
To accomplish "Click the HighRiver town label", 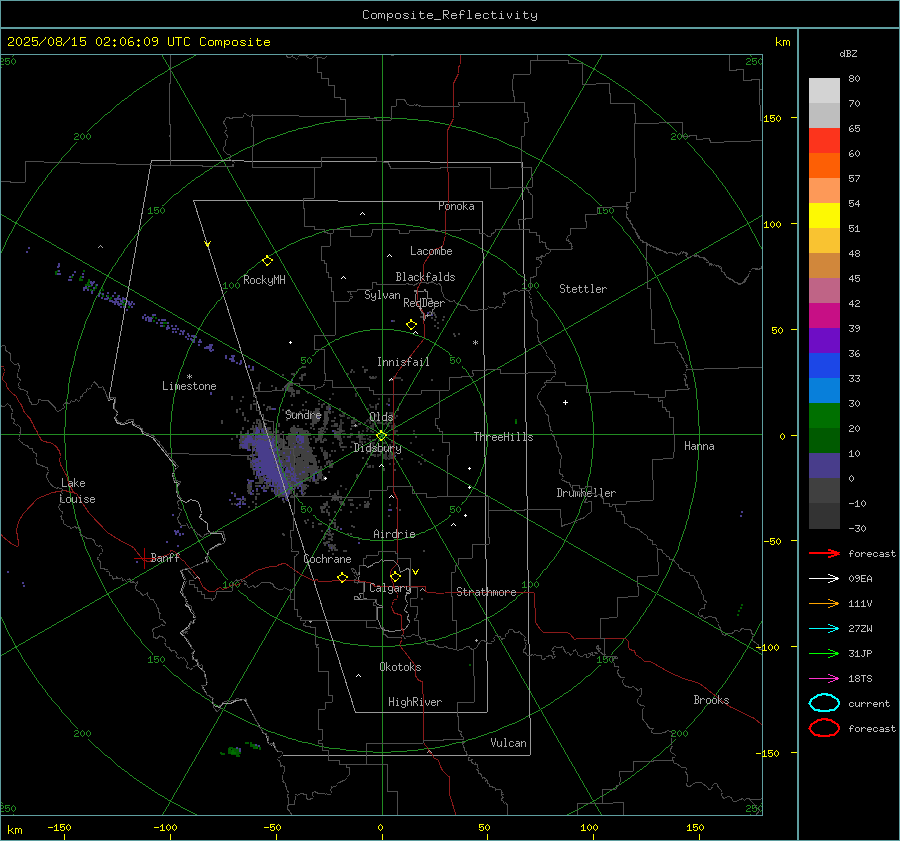I will click(x=415, y=702).
